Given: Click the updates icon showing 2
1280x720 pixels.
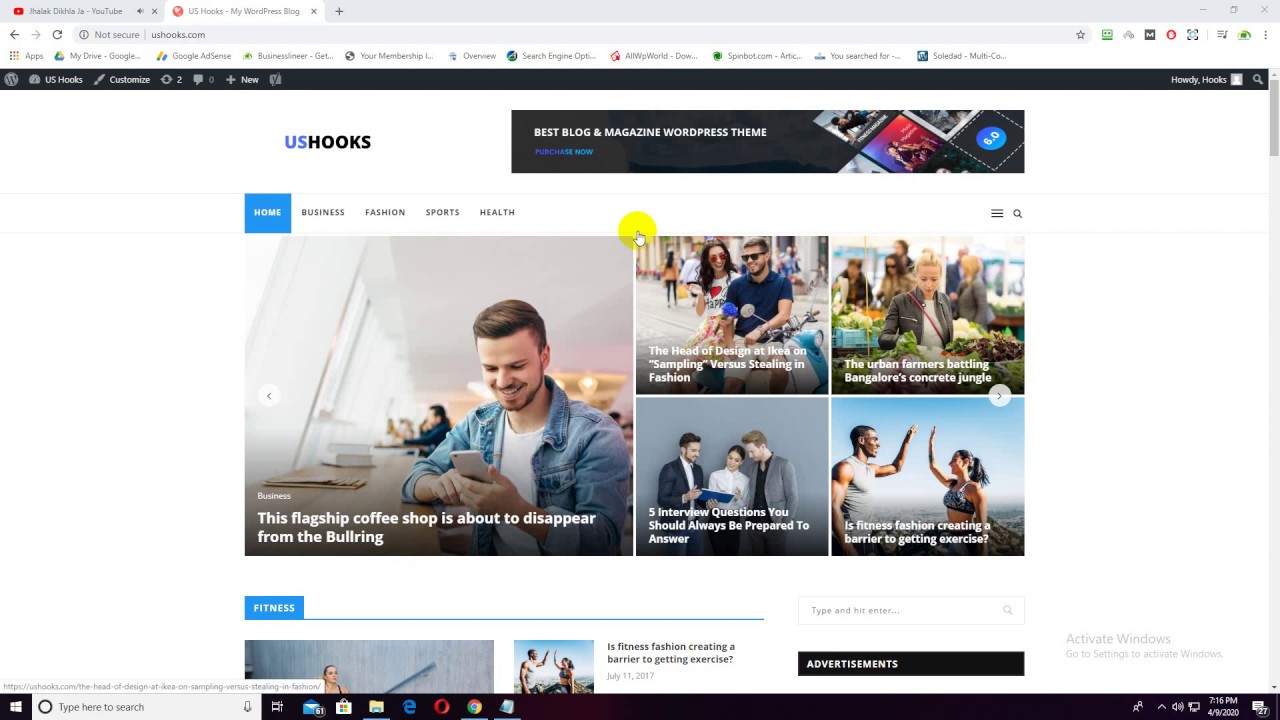Looking at the screenshot, I should point(171,79).
